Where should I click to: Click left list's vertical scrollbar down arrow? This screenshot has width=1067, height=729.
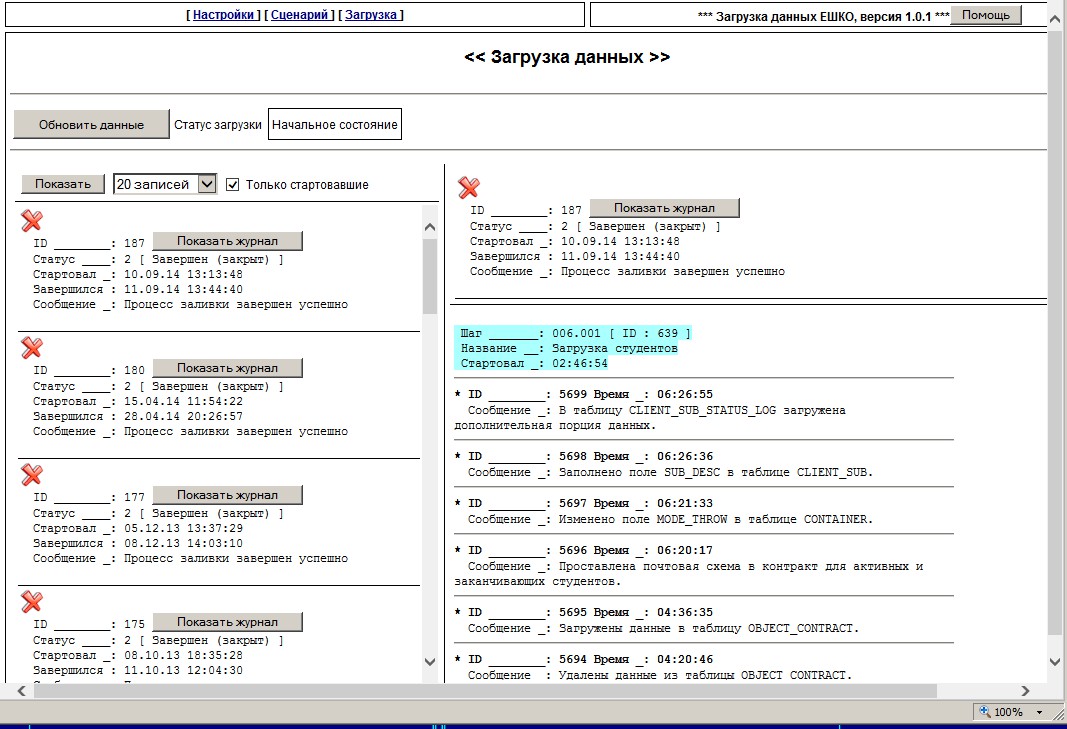pos(430,662)
